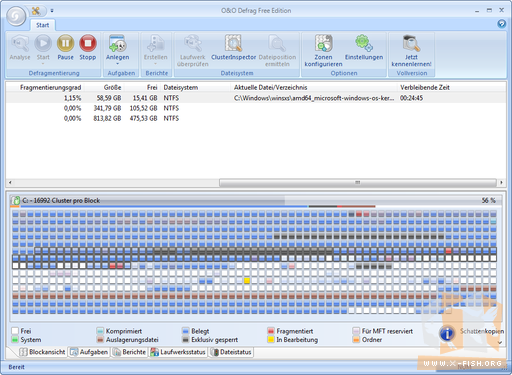Sort by Fragmentierungsgrad column header
512x375 pixels.
50,87
